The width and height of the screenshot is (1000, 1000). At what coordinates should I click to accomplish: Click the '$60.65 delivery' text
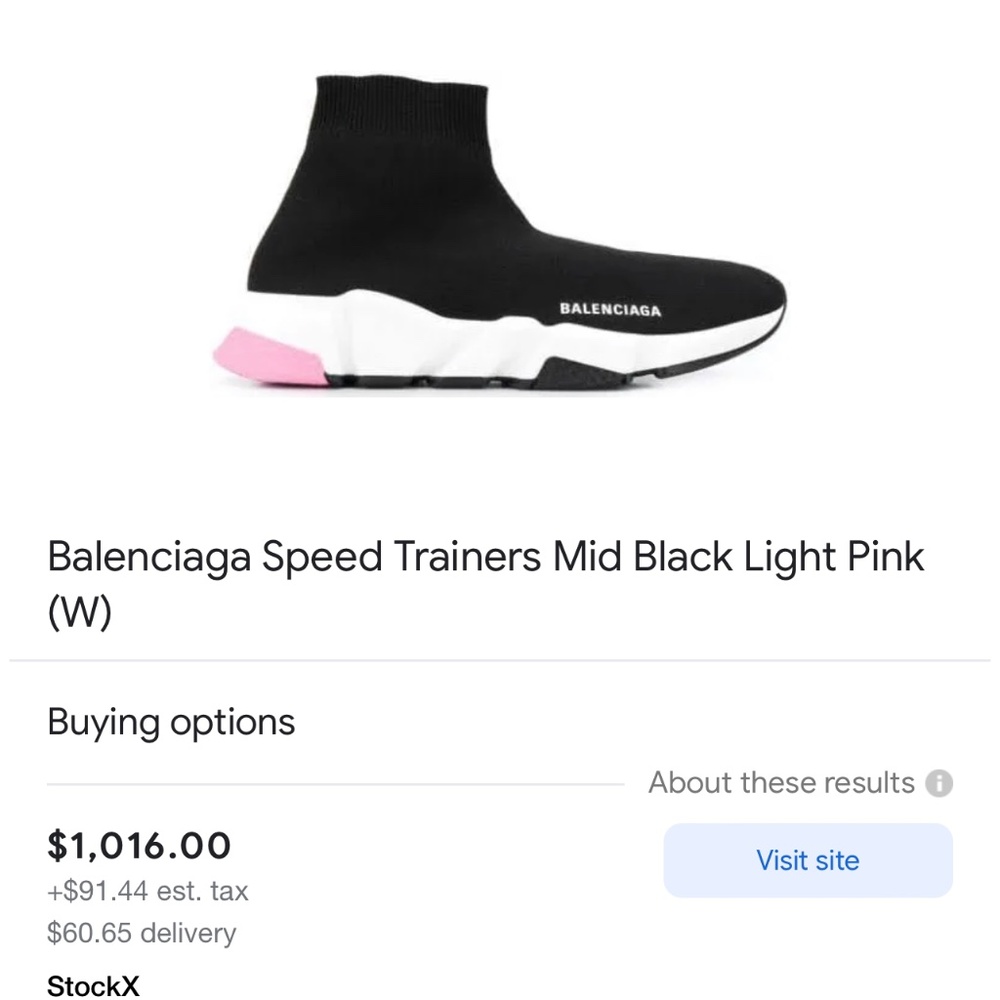140,933
